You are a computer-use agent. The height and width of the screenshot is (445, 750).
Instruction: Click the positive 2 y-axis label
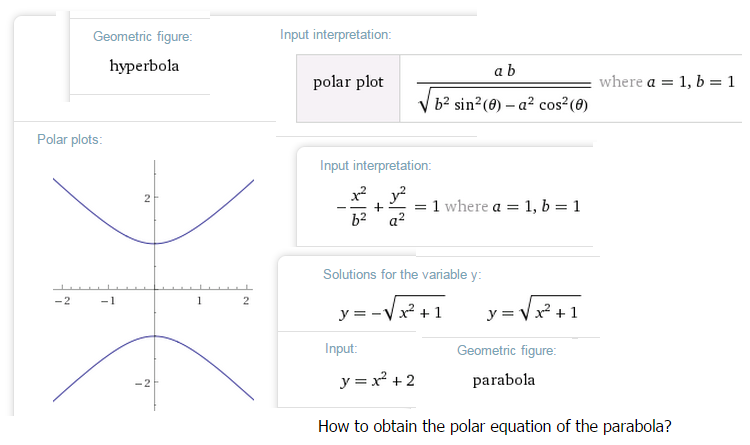145,198
